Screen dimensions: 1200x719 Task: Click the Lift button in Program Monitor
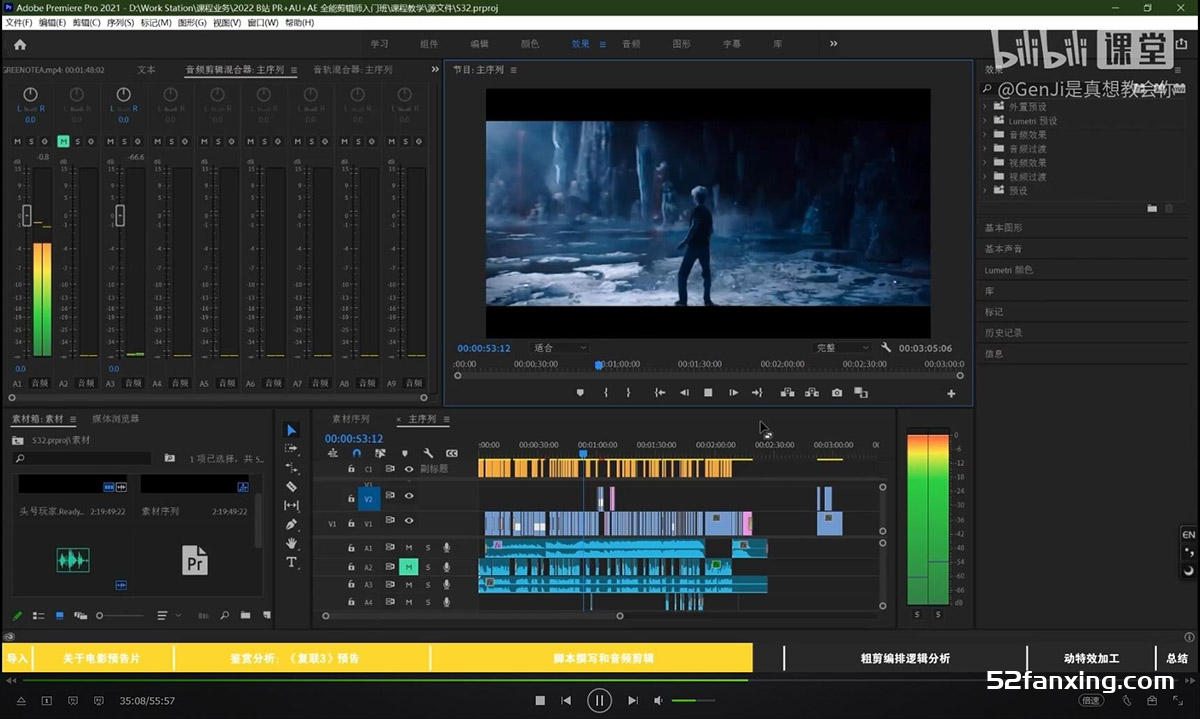788,393
